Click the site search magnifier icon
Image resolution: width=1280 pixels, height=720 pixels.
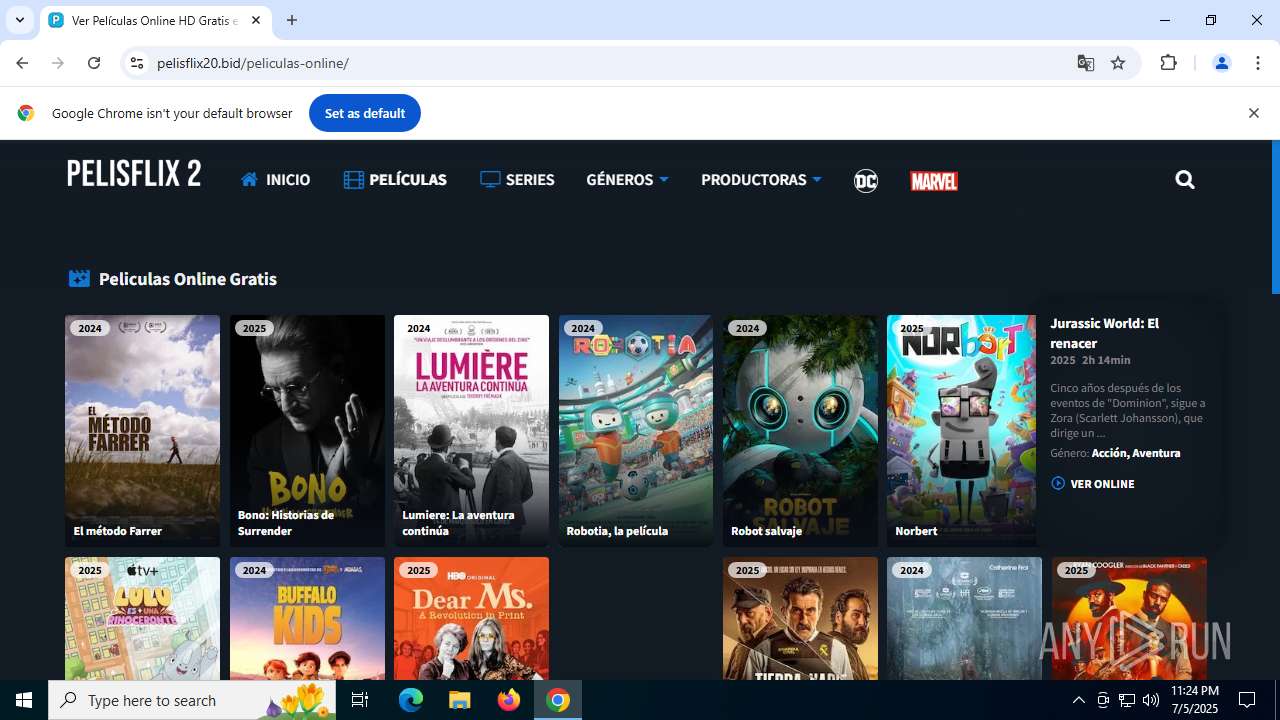pos(1185,180)
